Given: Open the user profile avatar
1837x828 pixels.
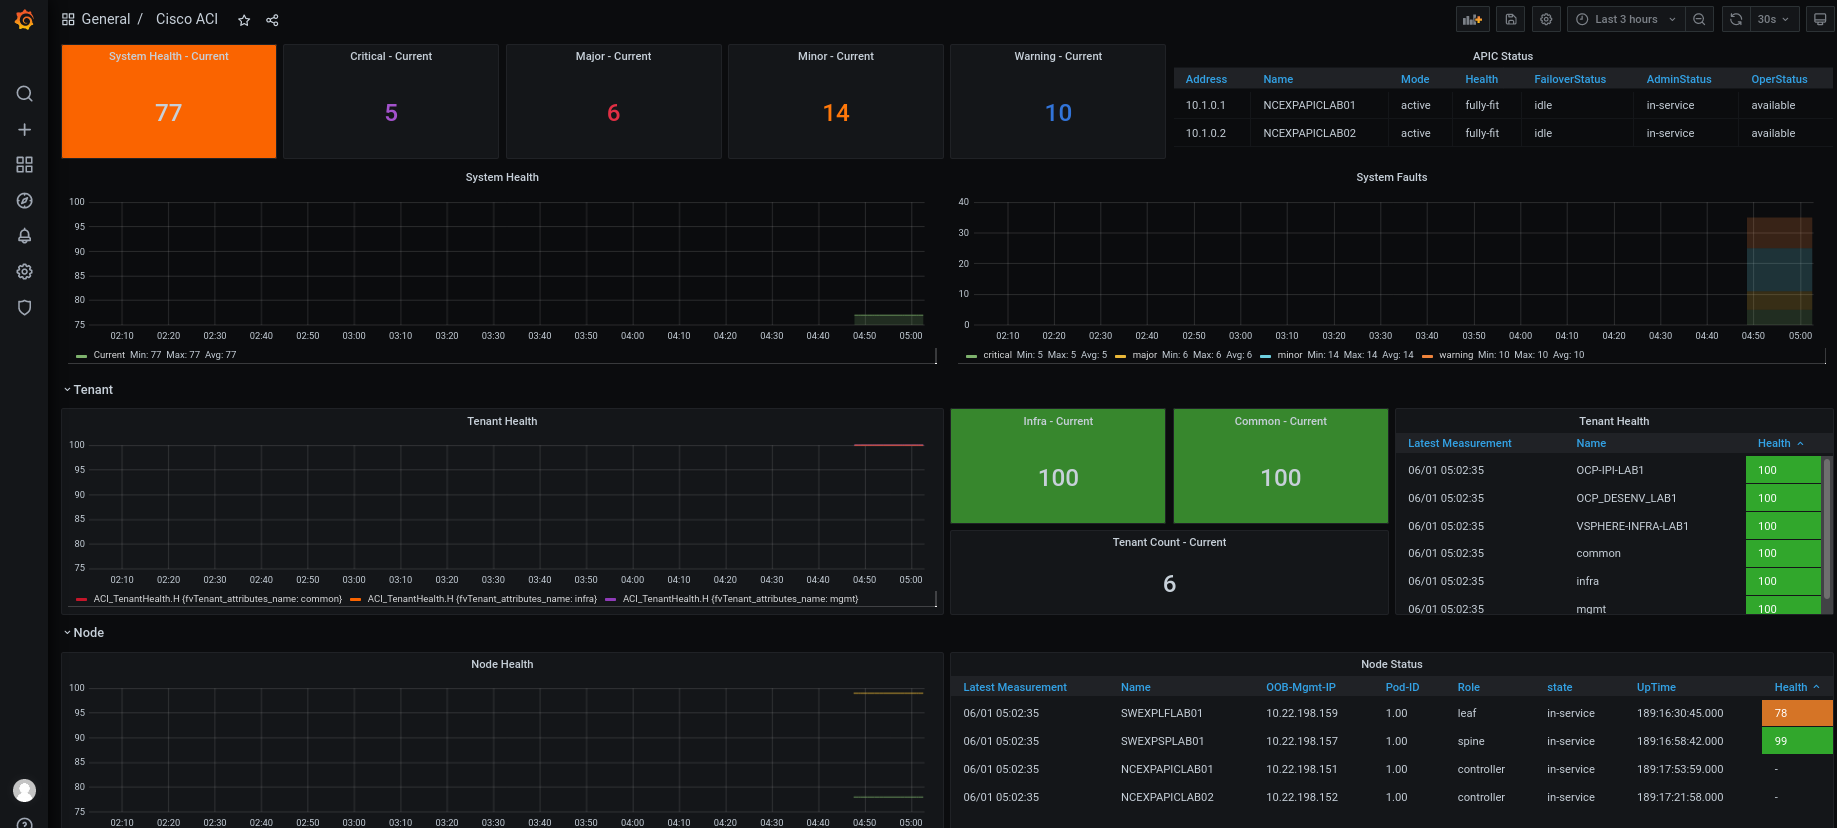Looking at the screenshot, I should coord(25,790).
